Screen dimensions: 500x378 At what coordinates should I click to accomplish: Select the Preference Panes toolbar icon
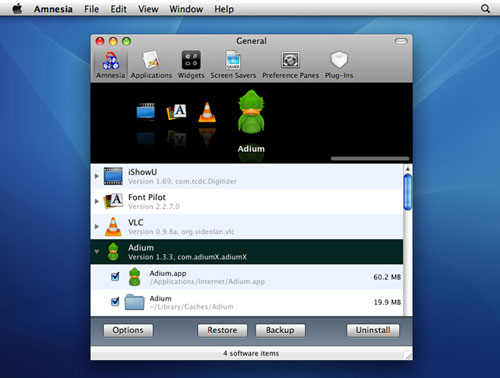coord(290,65)
